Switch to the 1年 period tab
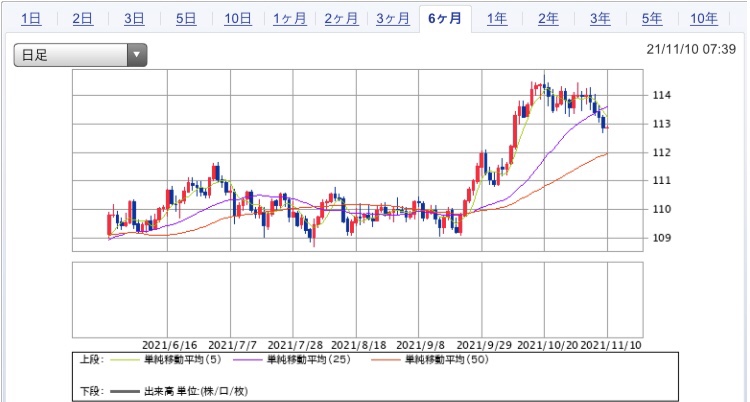This screenshot has height=402, width=750. [x=497, y=19]
